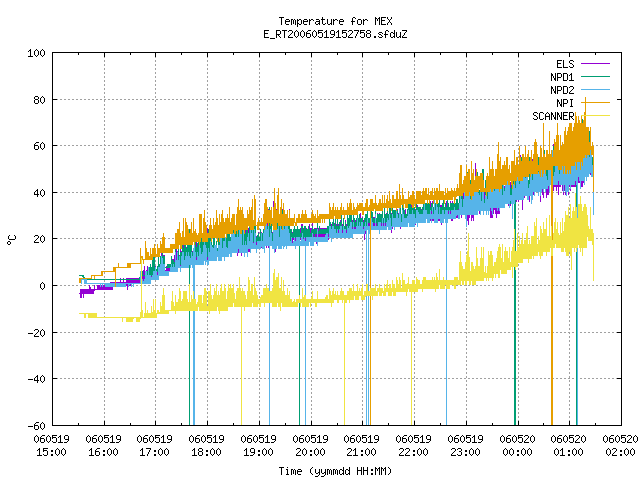Screen dimensions: 640x480
Task: Click the NPI legend label
Action: (565, 103)
